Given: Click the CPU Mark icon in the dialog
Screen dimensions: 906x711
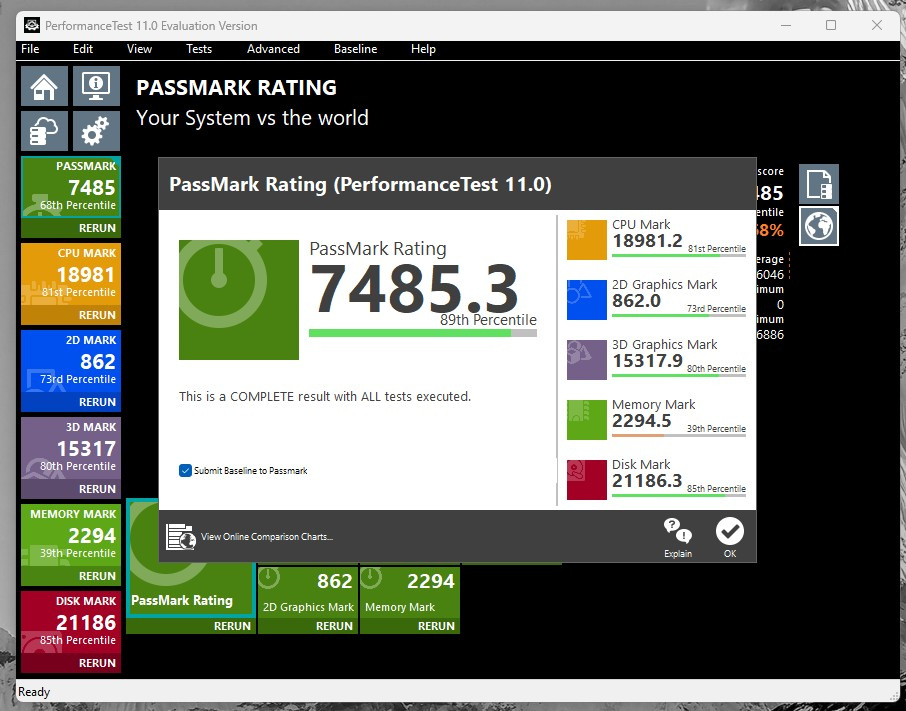Looking at the screenshot, I should coord(587,240).
